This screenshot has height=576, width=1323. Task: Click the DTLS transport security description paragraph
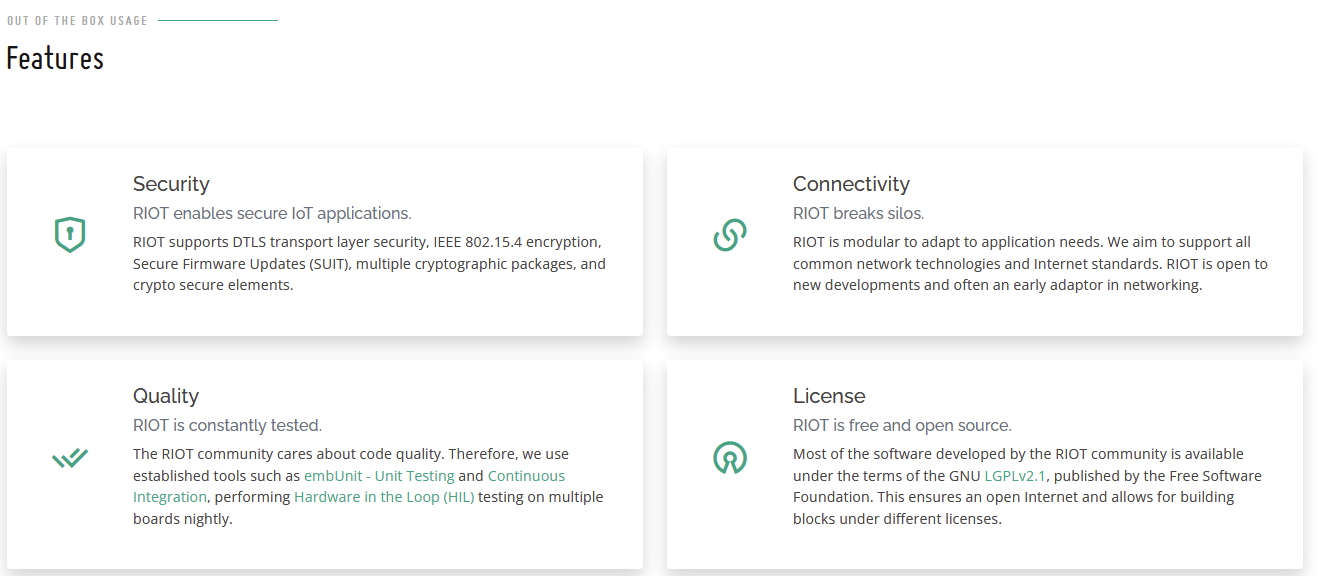pyautogui.click(x=369, y=264)
